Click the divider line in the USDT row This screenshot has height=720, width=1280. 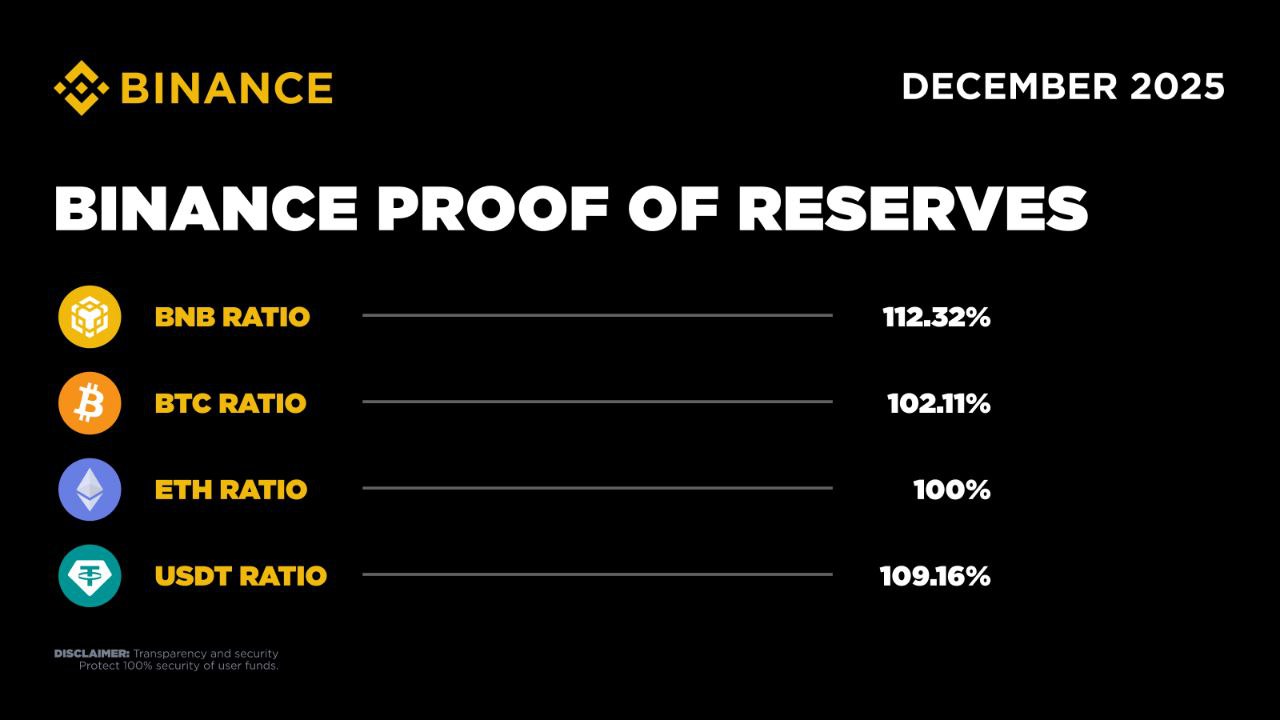597,574
